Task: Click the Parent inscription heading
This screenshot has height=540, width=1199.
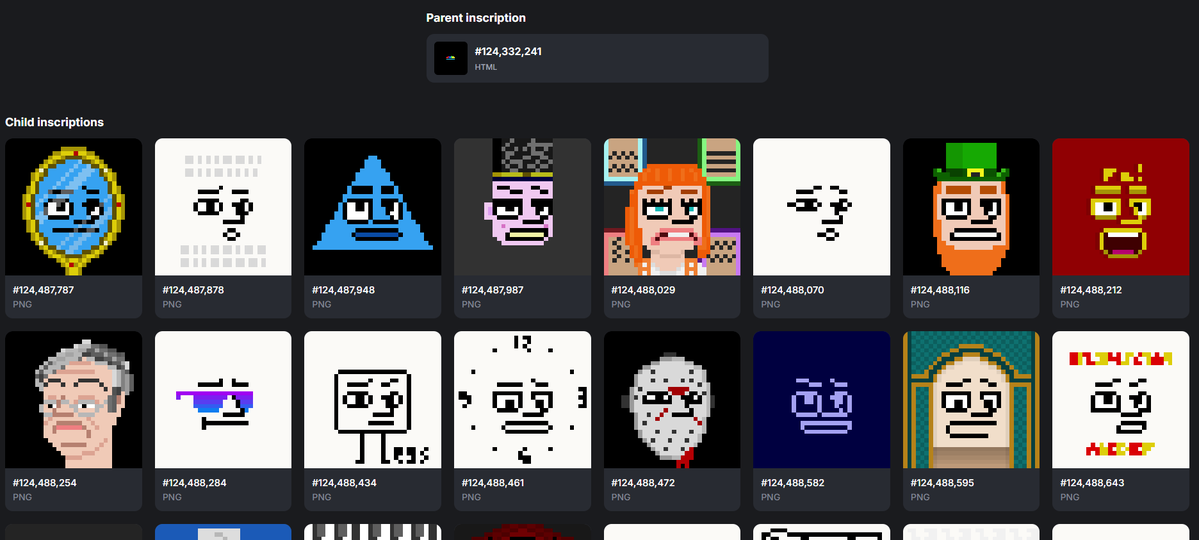Action: click(476, 18)
